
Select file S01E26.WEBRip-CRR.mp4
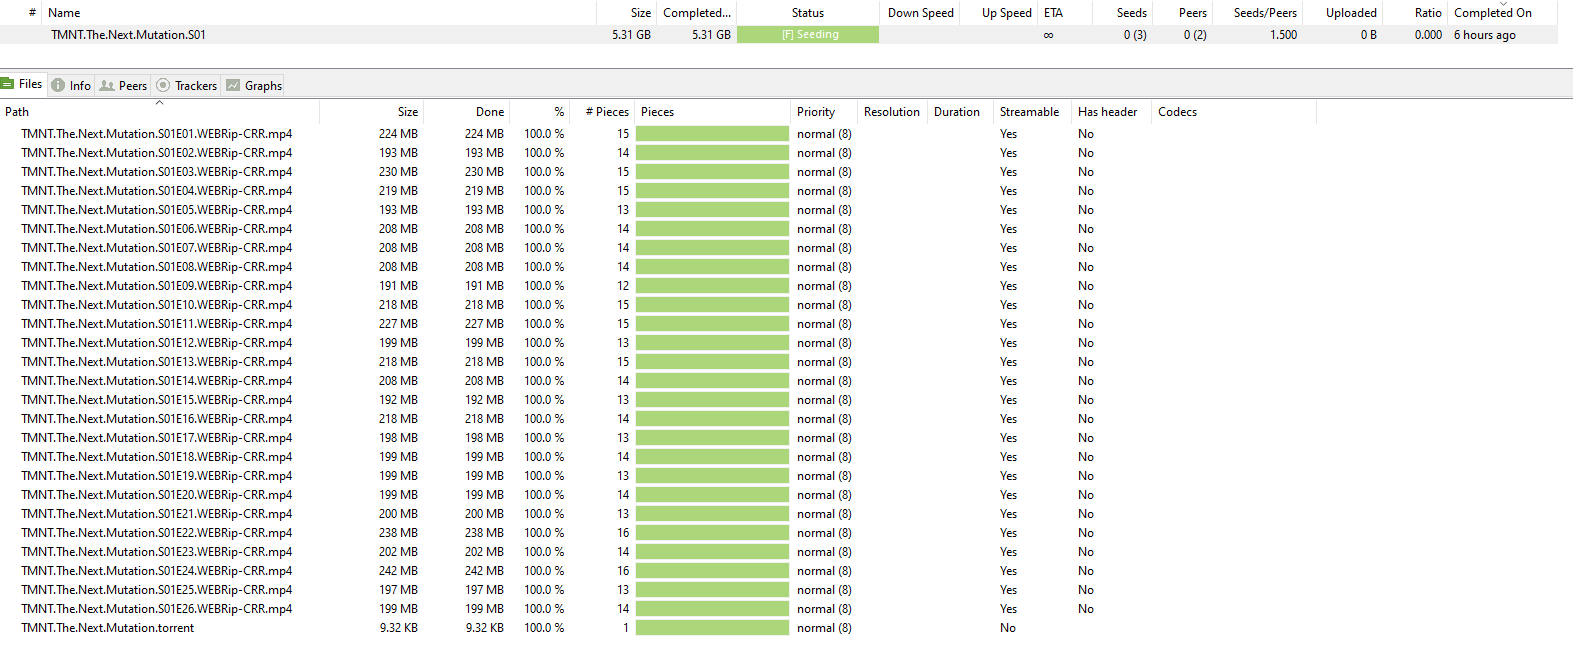[156, 609]
